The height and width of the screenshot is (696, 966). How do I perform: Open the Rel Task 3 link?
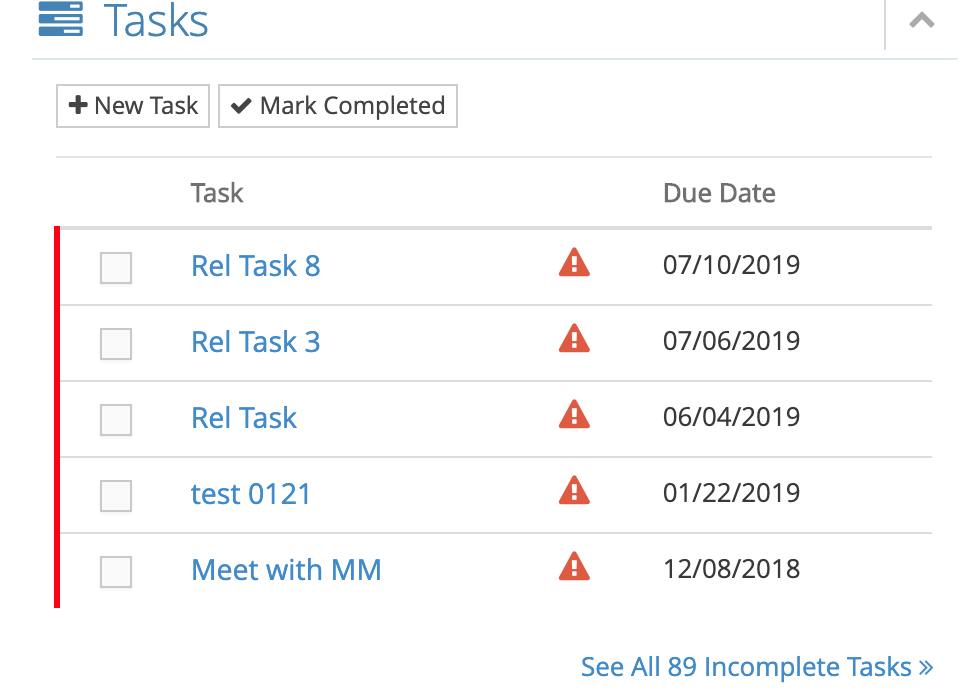pos(255,342)
